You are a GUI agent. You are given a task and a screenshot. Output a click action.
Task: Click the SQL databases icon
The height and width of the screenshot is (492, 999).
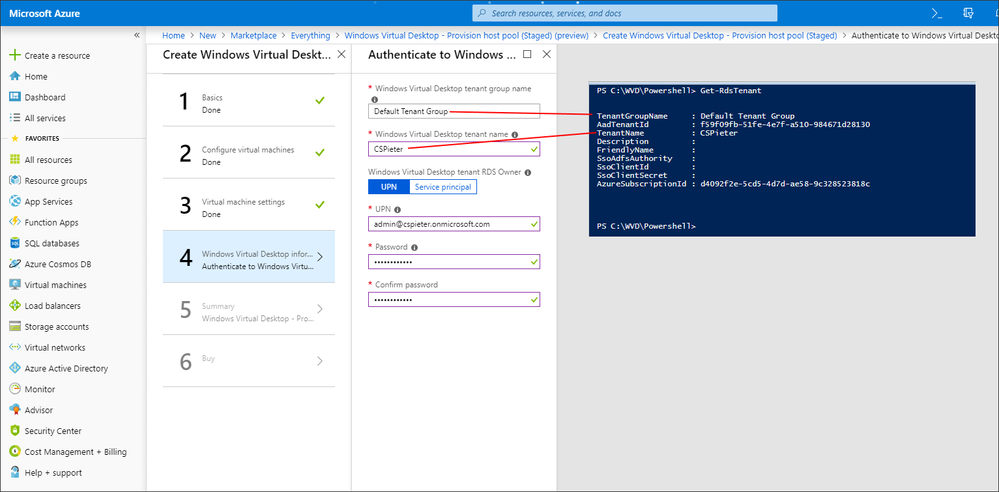[x=15, y=243]
